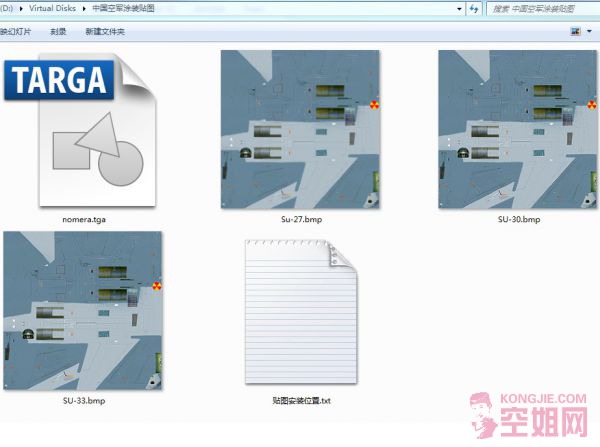
Task: Click the SU-30.bmp file name label
Action: coord(519,220)
